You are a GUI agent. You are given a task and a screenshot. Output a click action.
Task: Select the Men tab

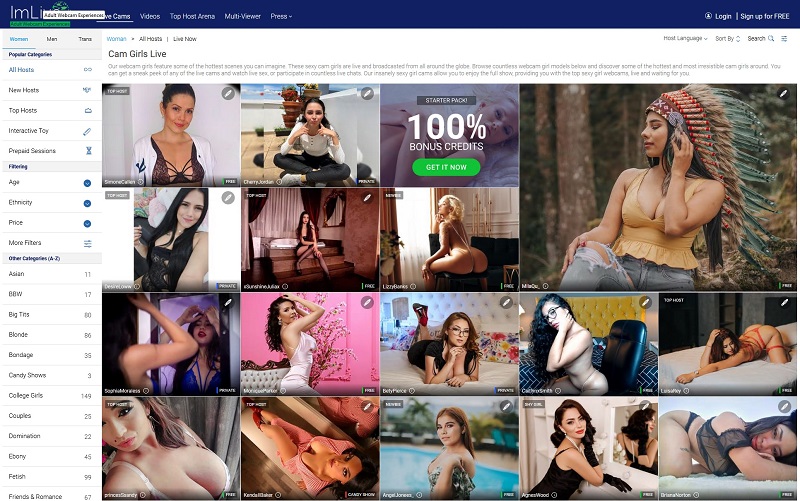[x=52, y=39]
